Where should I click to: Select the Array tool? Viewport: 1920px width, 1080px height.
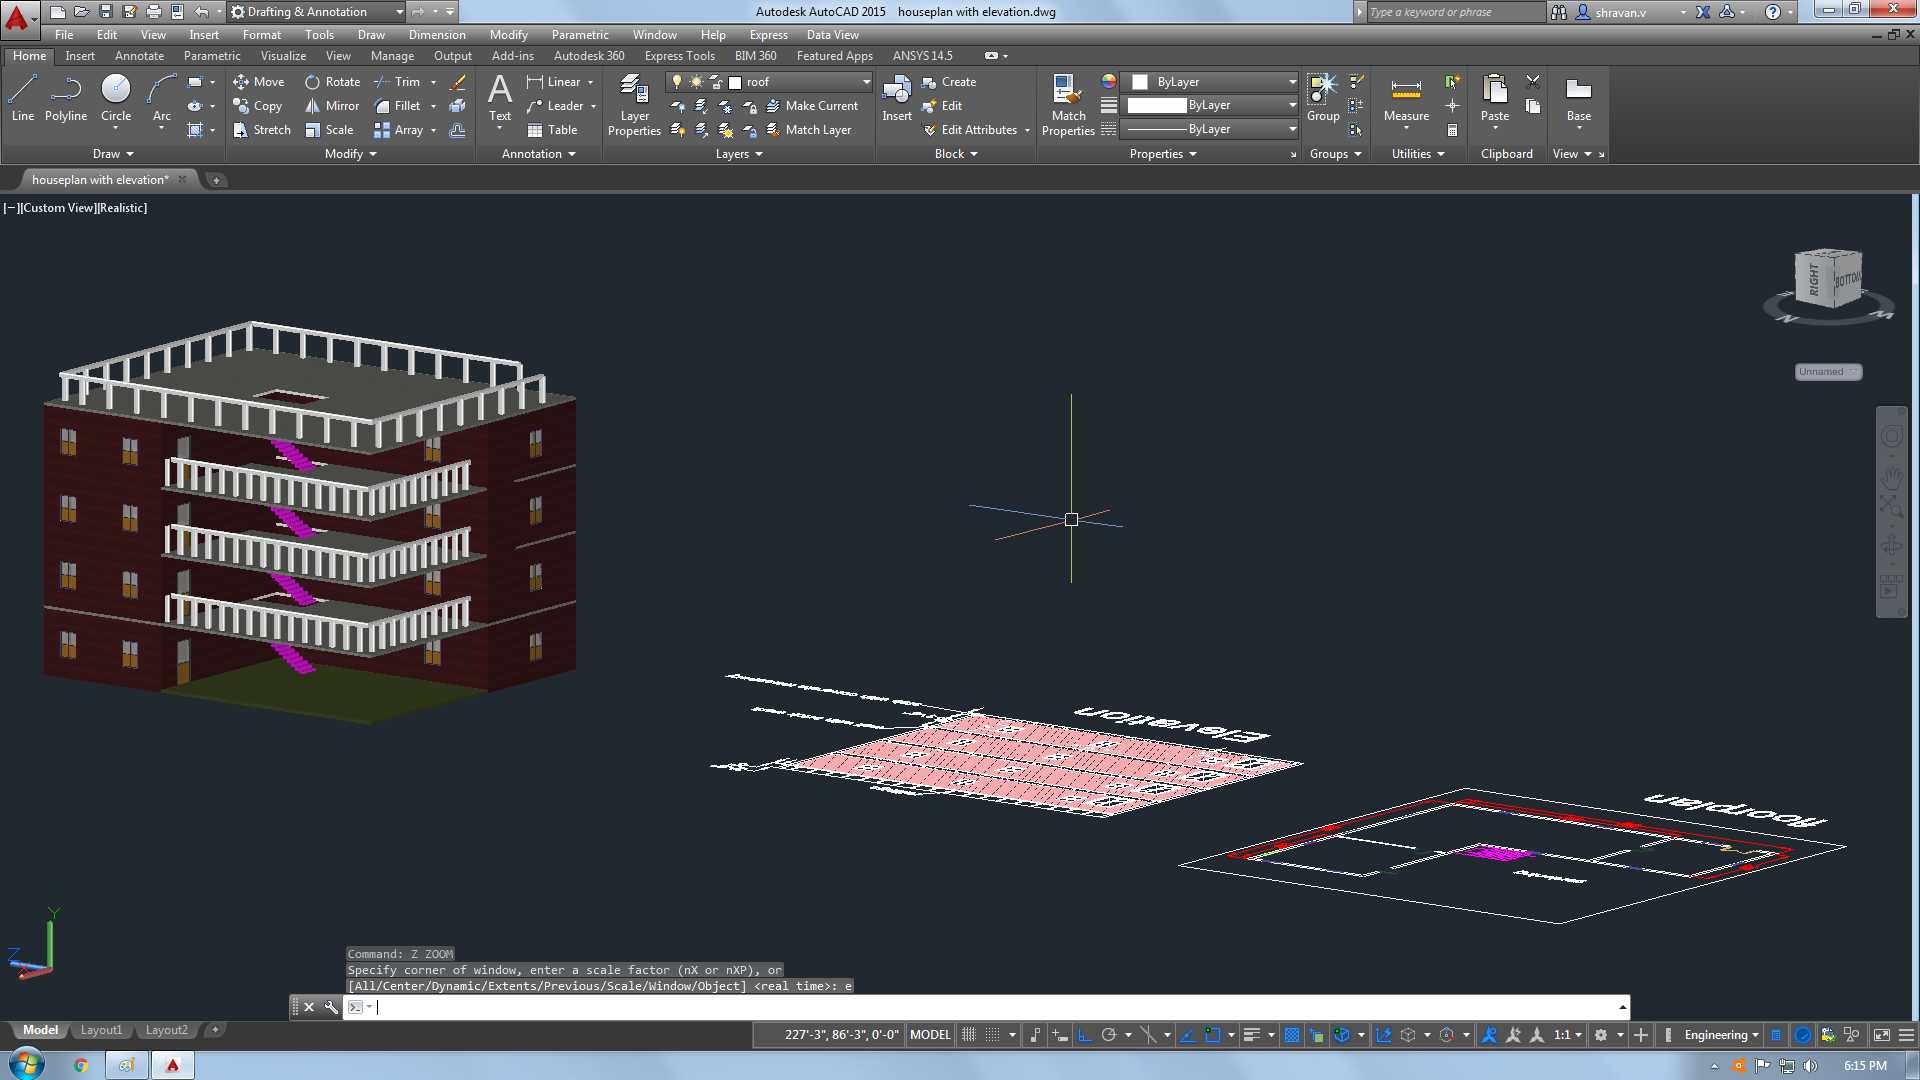tap(399, 130)
